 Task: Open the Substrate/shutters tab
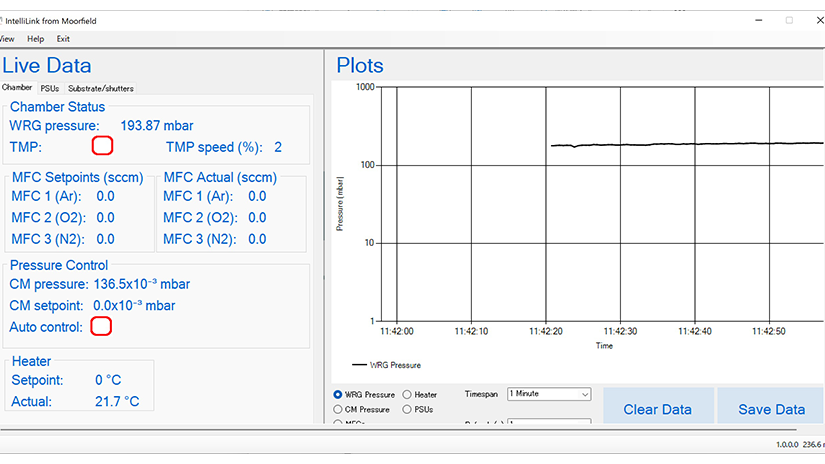100,88
